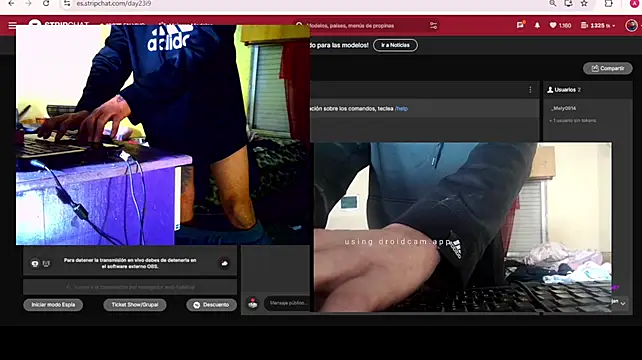Reload the page in the browser

(x=46, y=4)
